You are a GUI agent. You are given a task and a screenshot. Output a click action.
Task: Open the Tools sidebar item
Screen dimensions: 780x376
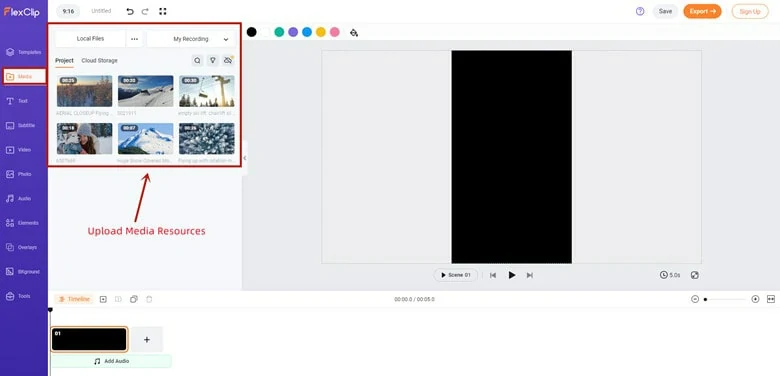point(23,296)
